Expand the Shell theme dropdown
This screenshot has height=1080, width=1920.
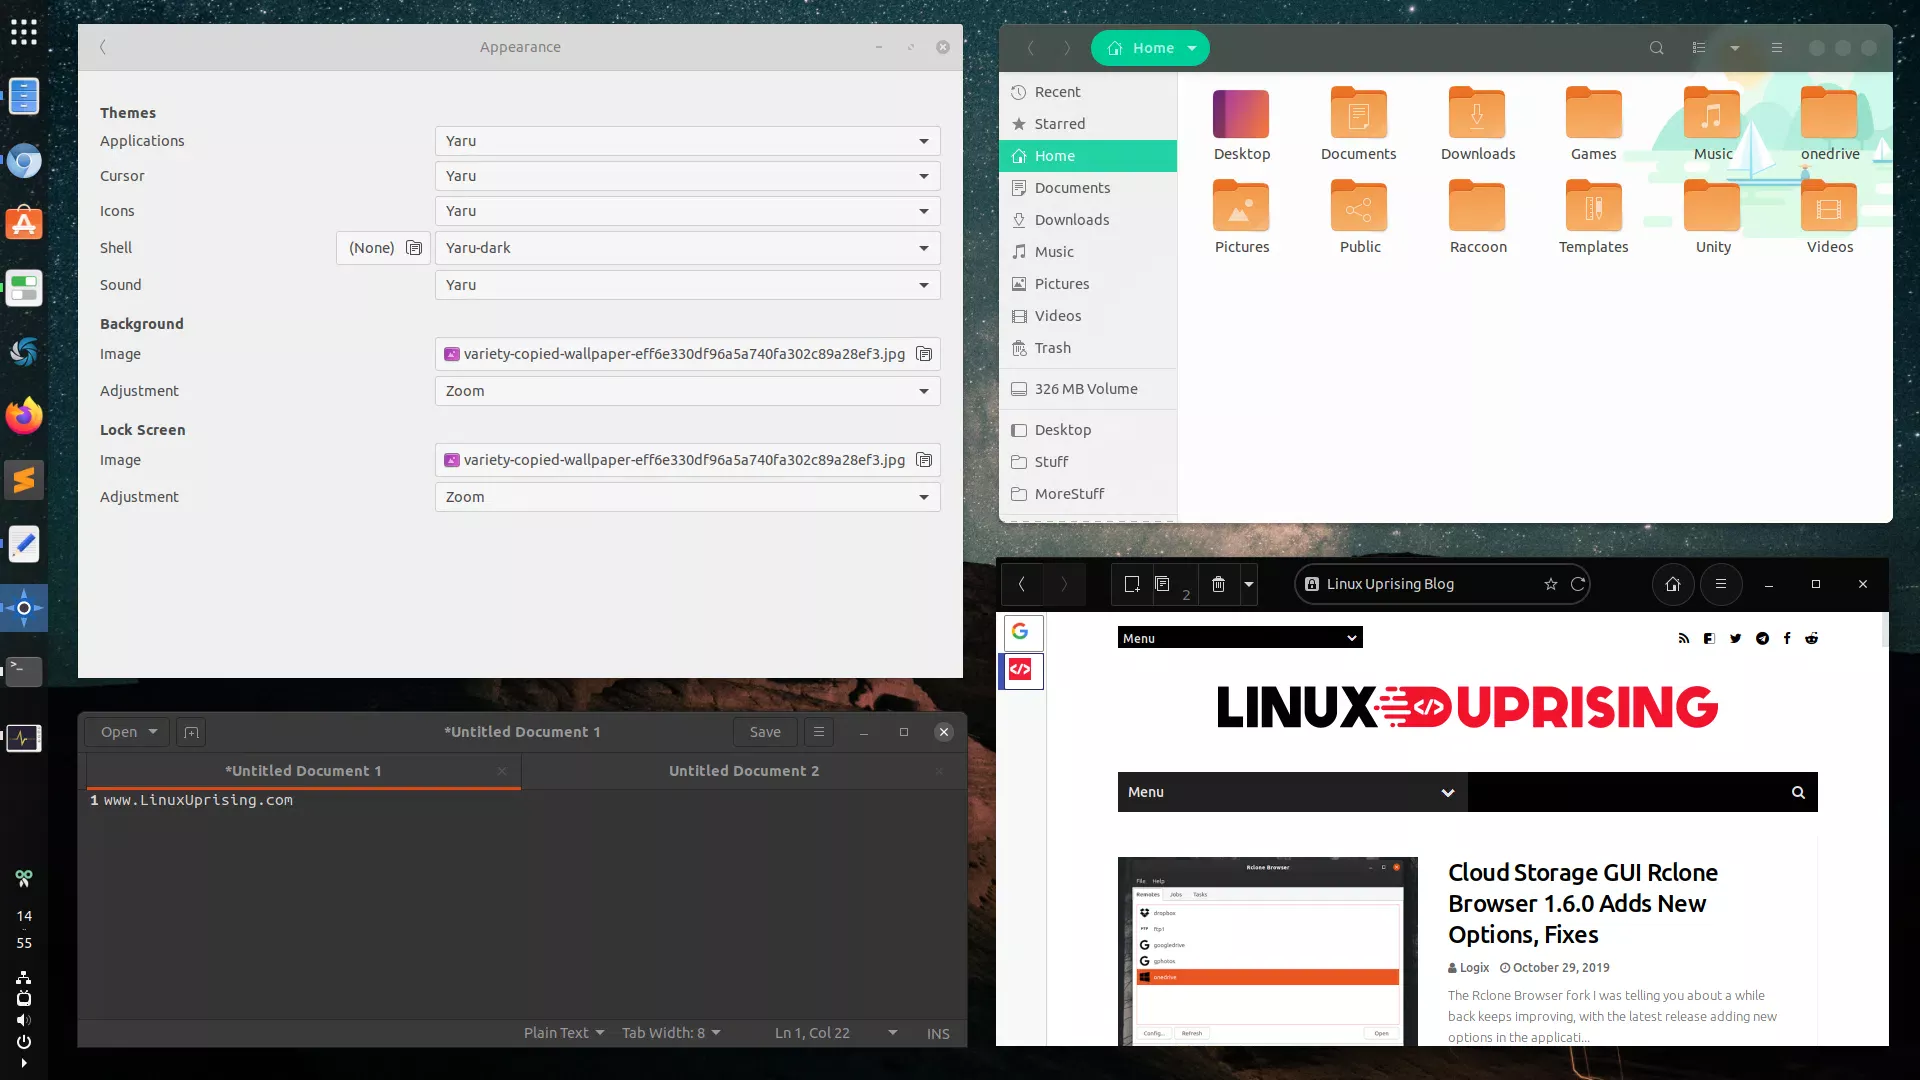(688, 248)
